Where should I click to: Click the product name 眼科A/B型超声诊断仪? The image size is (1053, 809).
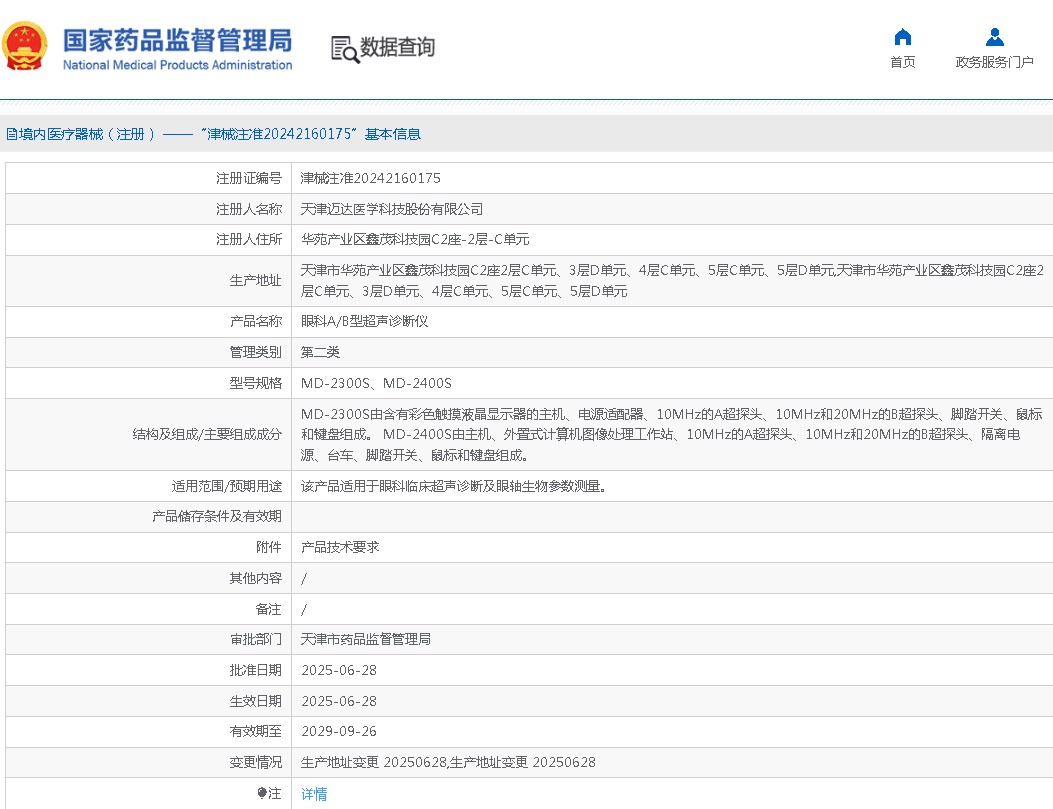click(365, 322)
